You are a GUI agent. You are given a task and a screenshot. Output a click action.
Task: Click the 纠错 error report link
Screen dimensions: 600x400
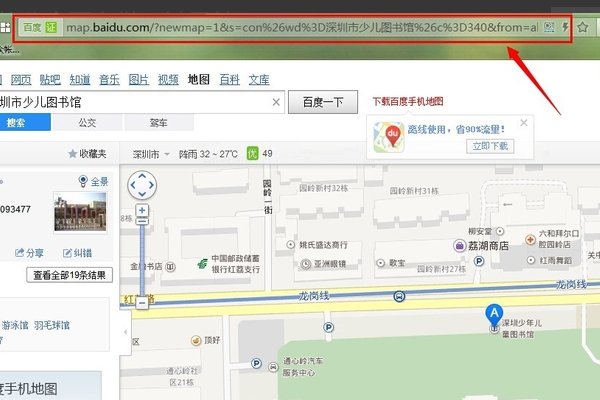pos(77,253)
